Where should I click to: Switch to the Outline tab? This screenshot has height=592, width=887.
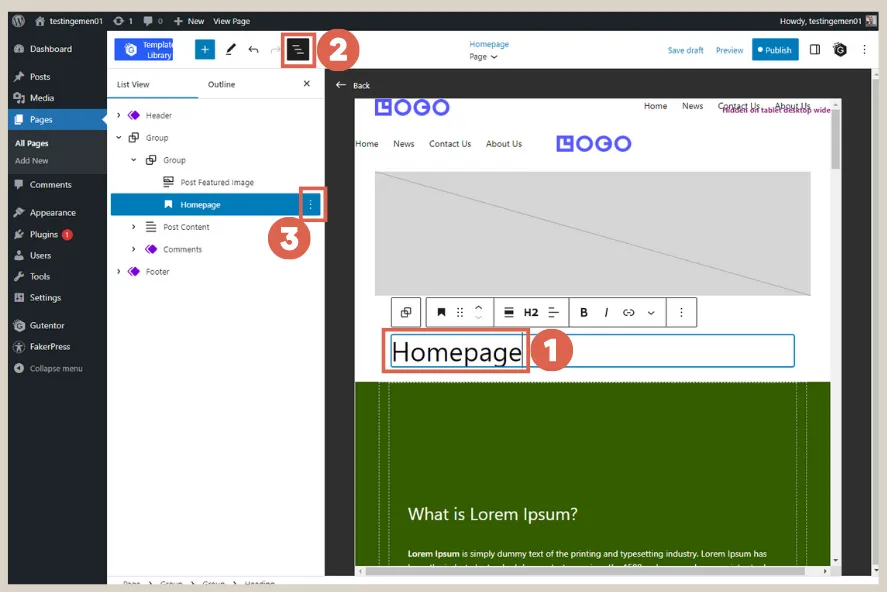pyautogui.click(x=222, y=84)
